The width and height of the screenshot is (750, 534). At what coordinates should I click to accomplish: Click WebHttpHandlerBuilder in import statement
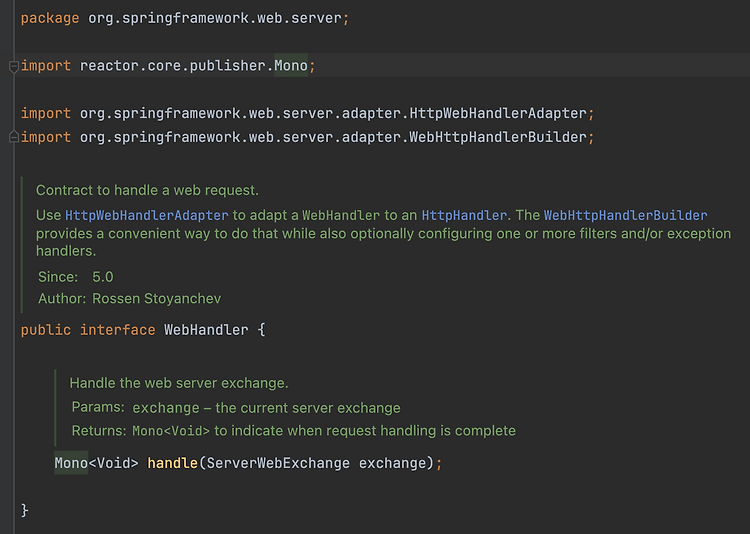pos(498,137)
